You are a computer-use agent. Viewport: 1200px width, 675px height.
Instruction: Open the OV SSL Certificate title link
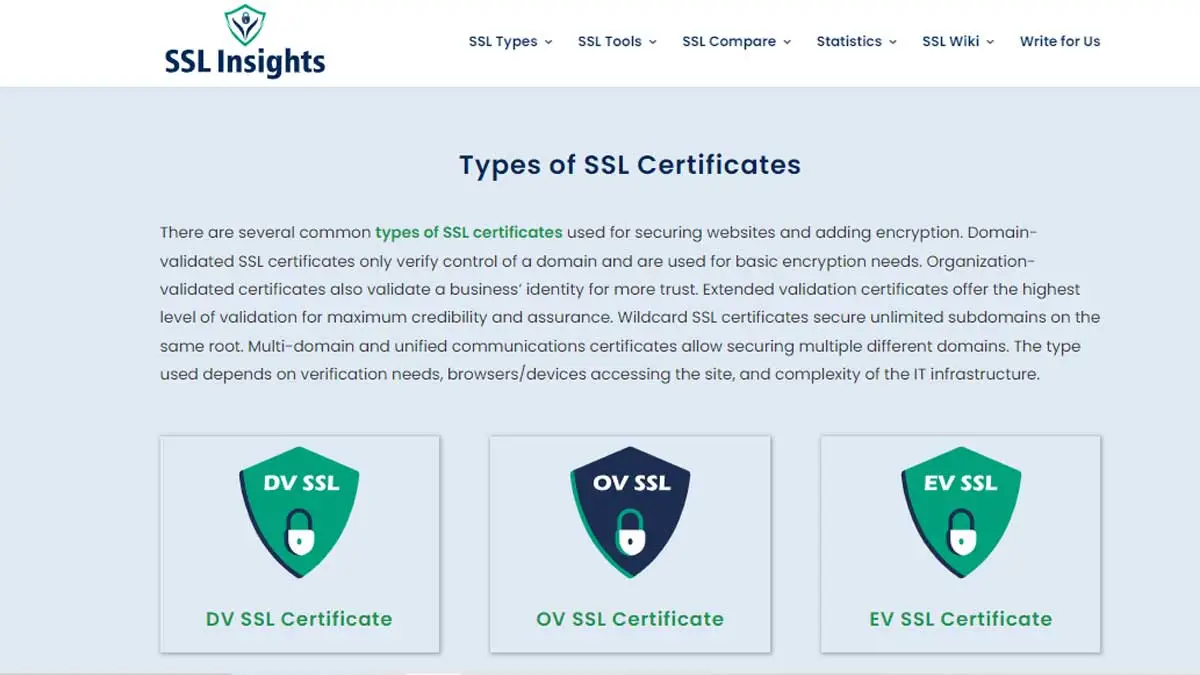[630, 619]
